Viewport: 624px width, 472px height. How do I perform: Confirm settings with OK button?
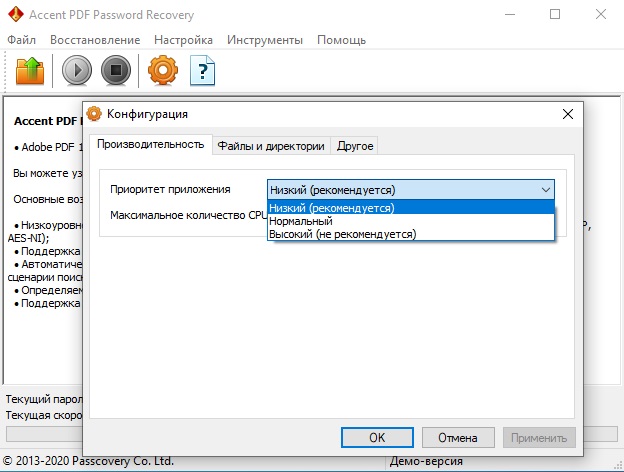coord(377,437)
